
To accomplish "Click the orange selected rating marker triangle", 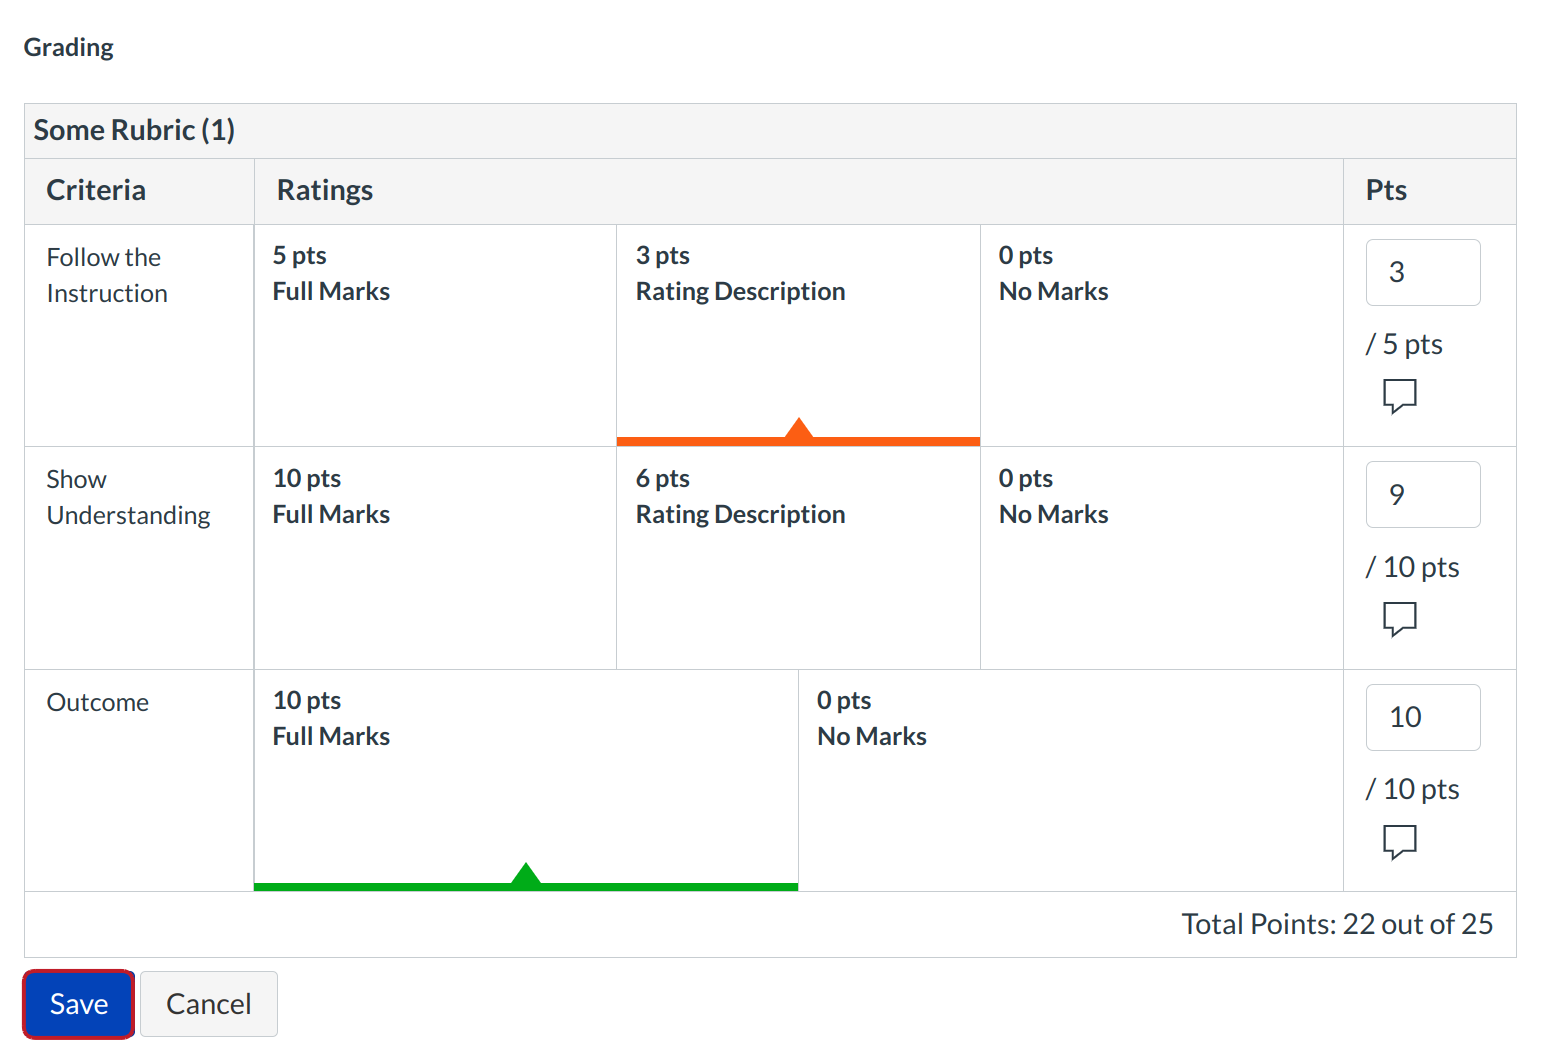I will point(798,431).
